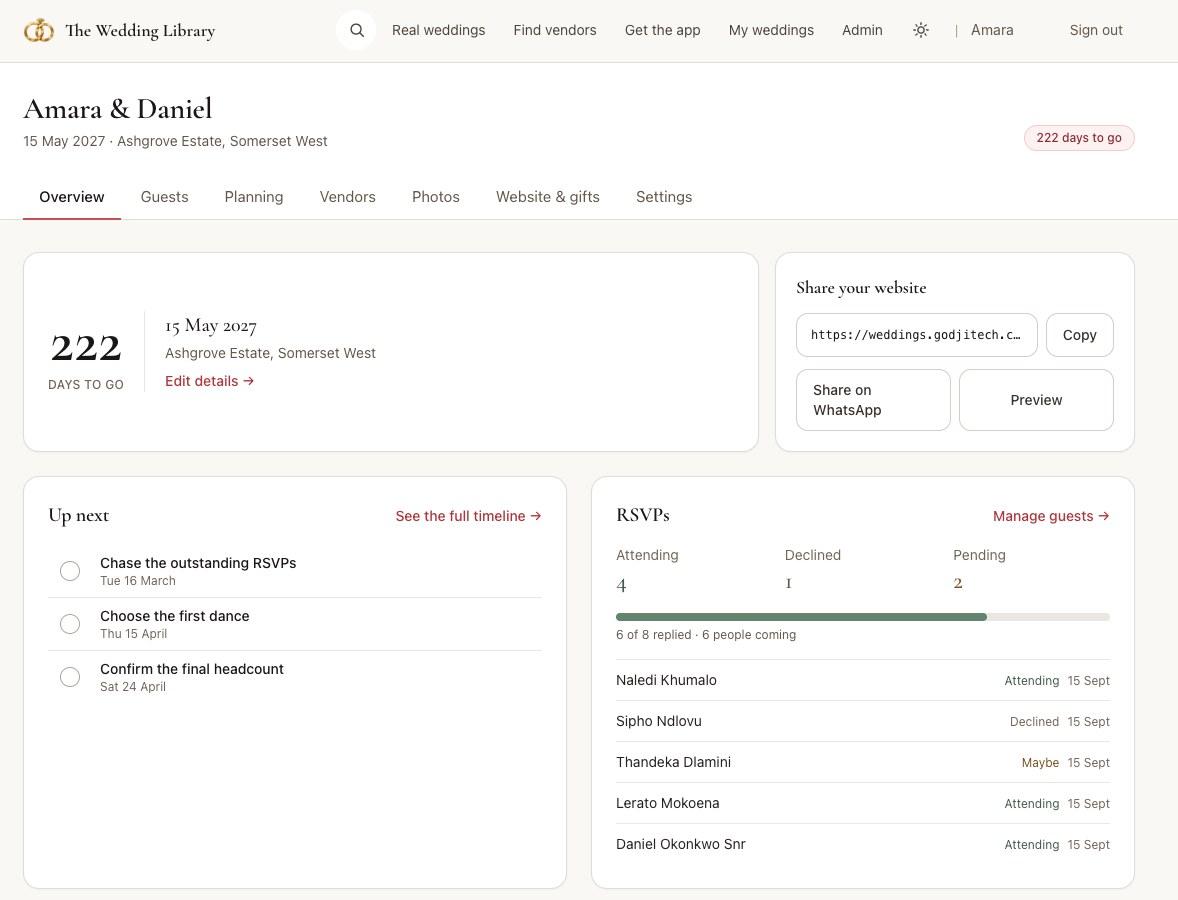Viewport: 1178px width, 900px height.
Task: Click the Pending count label
Action: coord(979,555)
